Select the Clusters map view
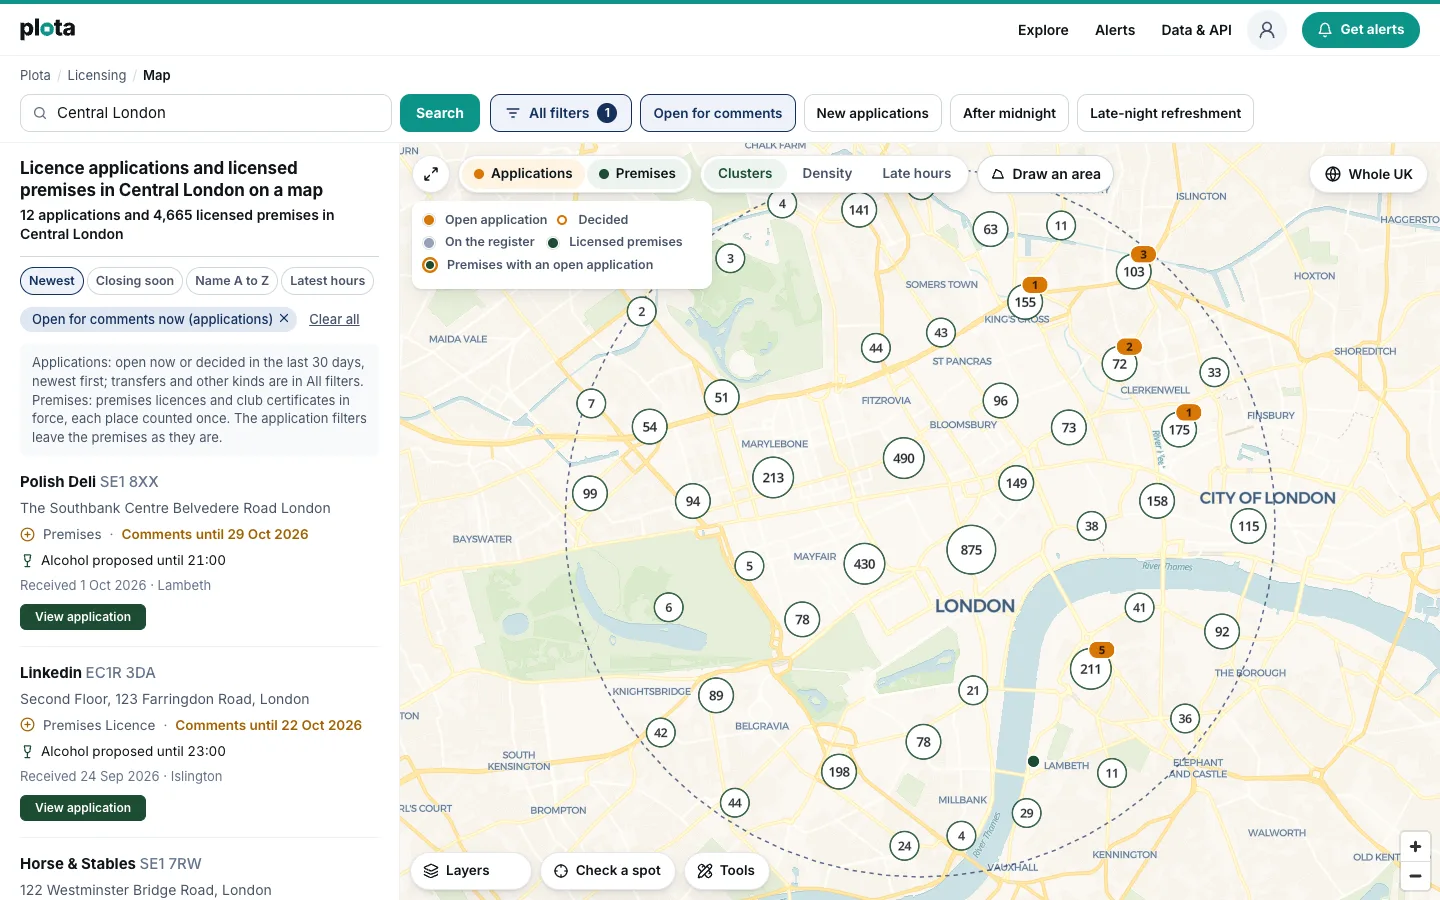The height and width of the screenshot is (900, 1440). pyautogui.click(x=745, y=174)
